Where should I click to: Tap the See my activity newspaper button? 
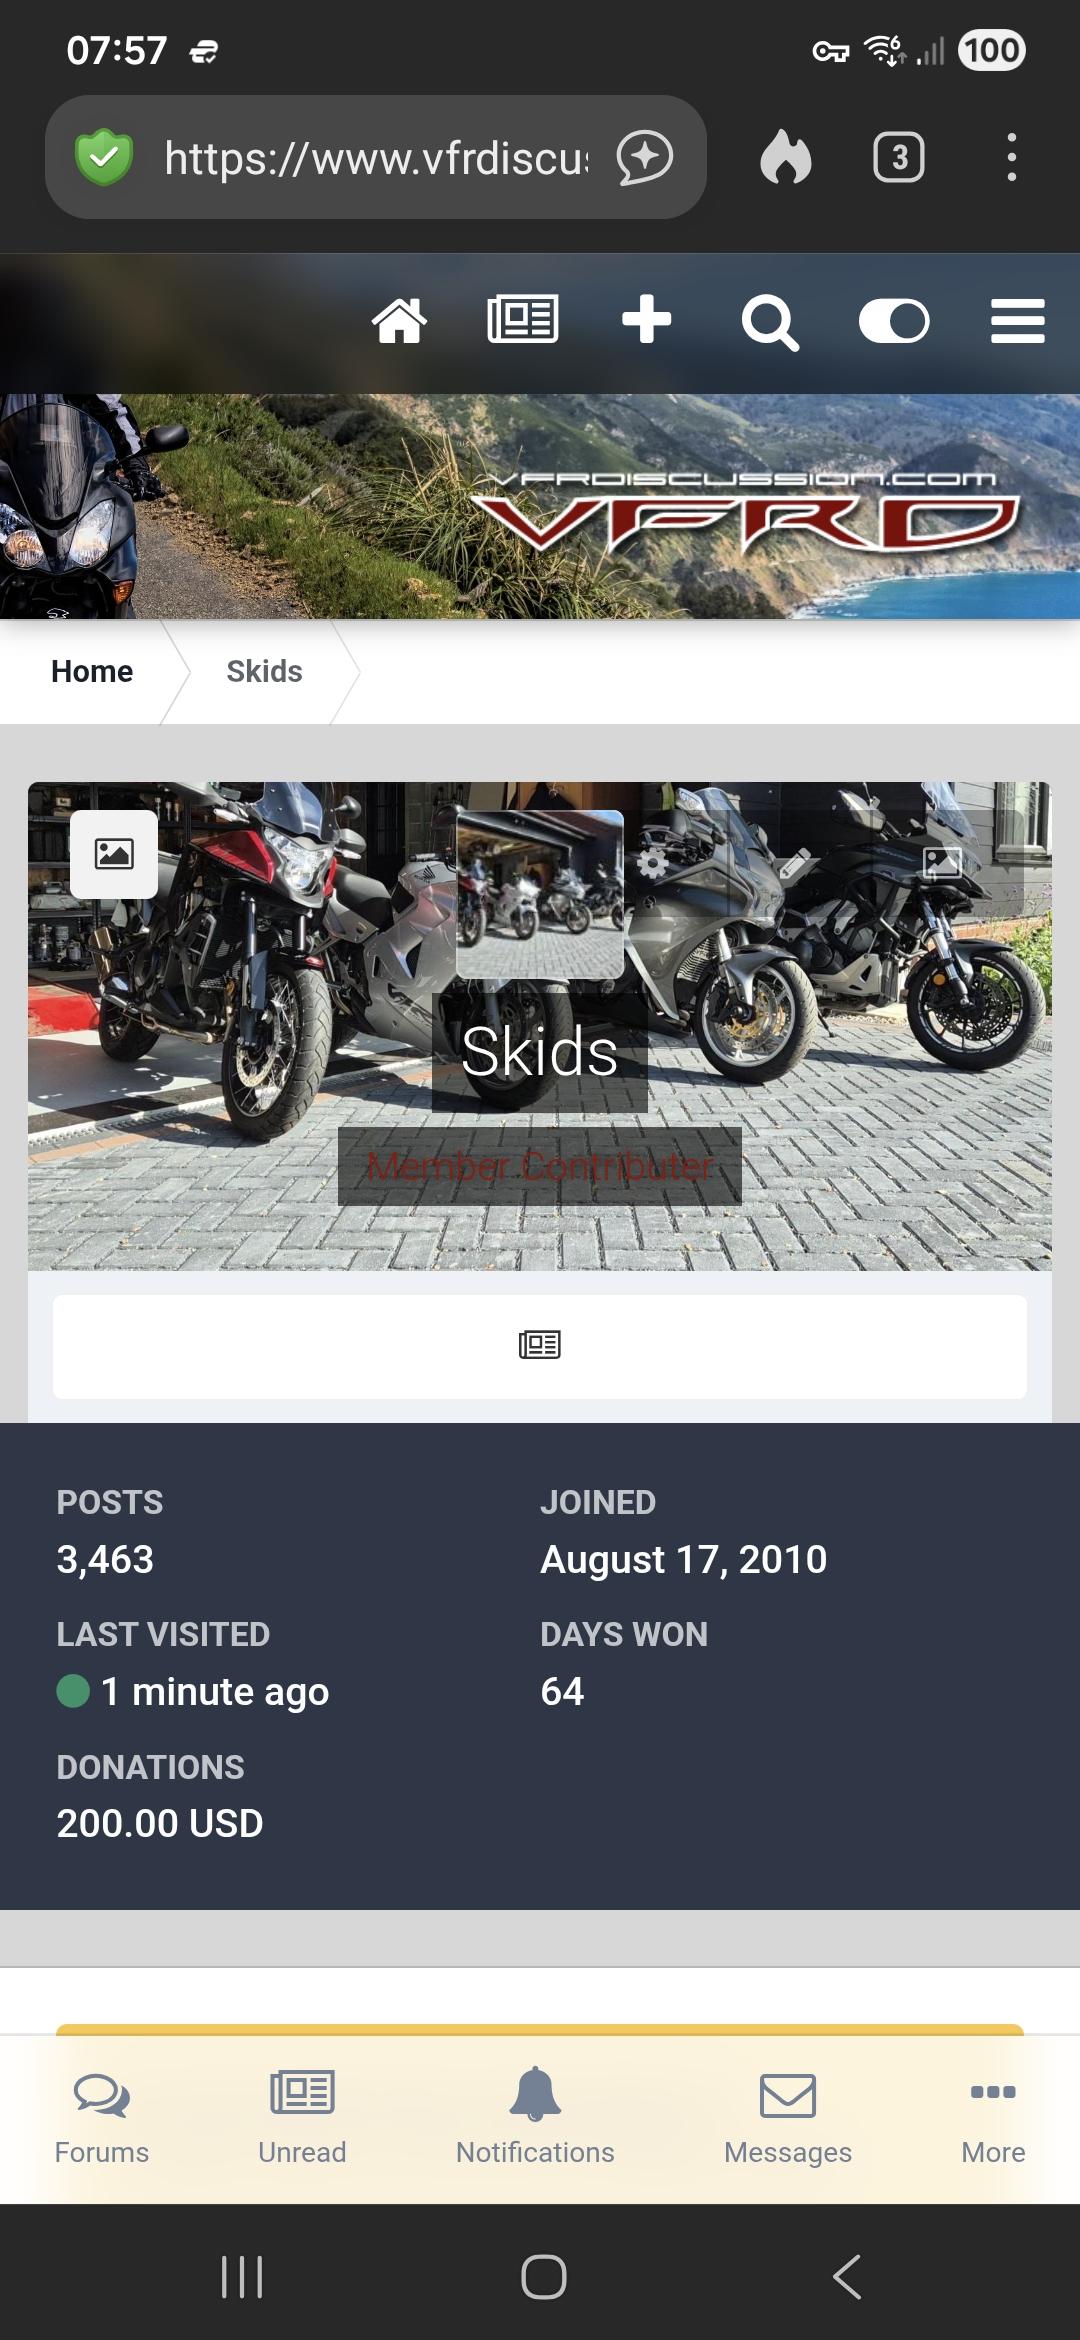540,1346
